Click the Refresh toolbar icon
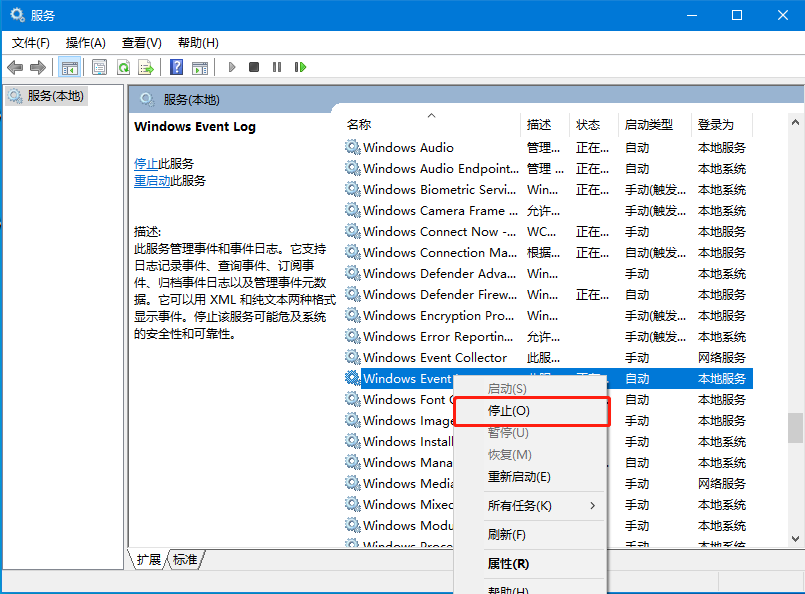Image resolution: width=805 pixels, height=594 pixels. coord(123,67)
